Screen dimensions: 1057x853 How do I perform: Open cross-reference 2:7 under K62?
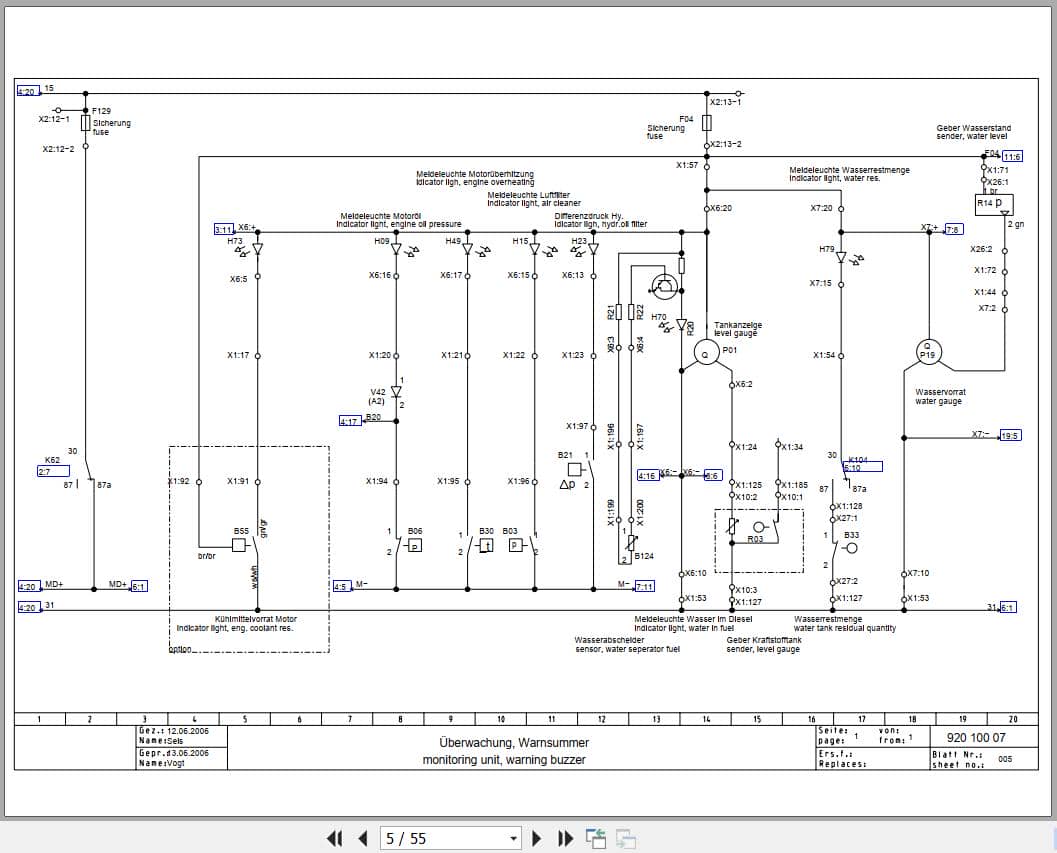[x=53, y=471]
